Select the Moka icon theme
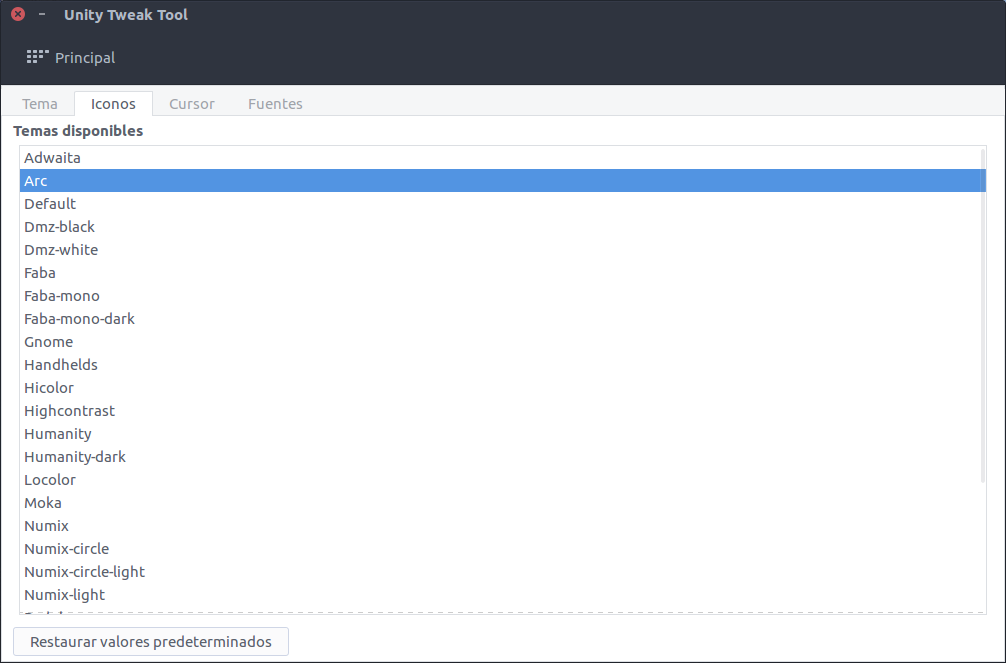Image resolution: width=1006 pixels, height=663 pixels. [43, 503]
